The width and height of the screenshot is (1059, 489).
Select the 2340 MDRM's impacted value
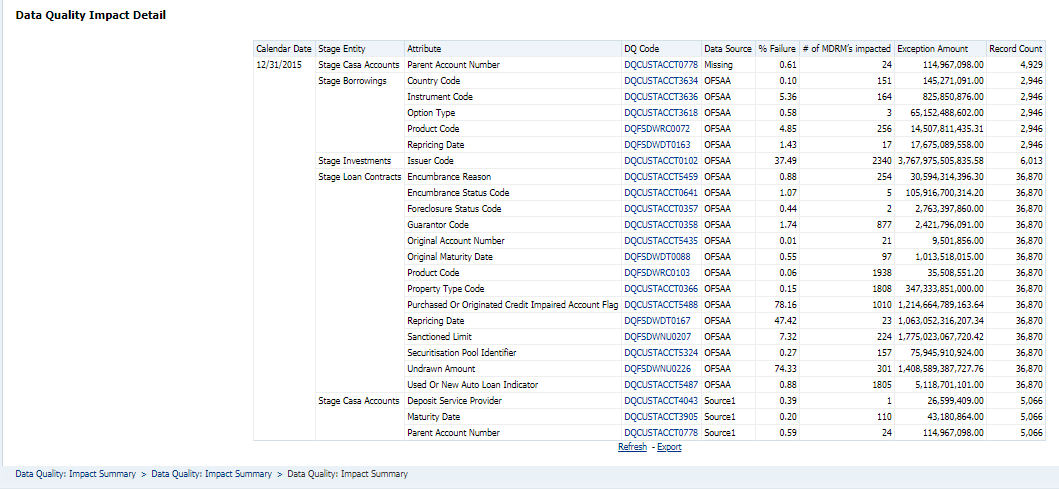pos(881,161)
